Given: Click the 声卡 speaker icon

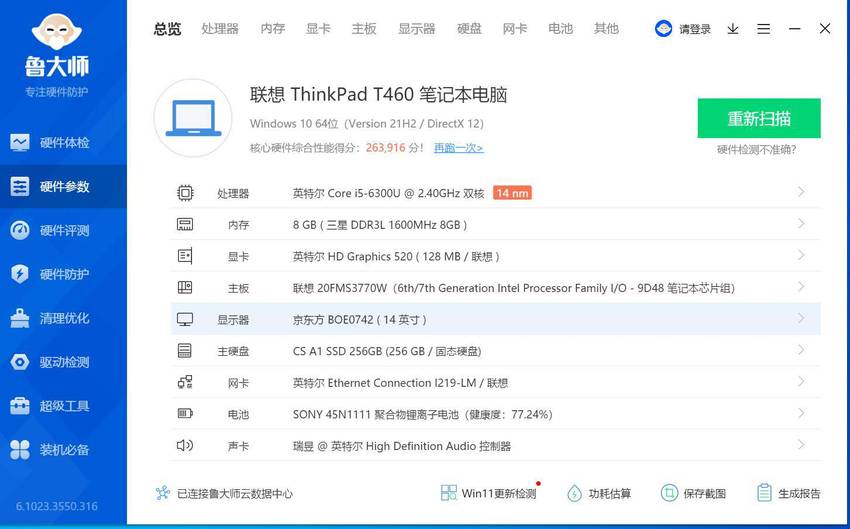Looking at the screenshot, I should pyautogui.click(x=185, y=446).
